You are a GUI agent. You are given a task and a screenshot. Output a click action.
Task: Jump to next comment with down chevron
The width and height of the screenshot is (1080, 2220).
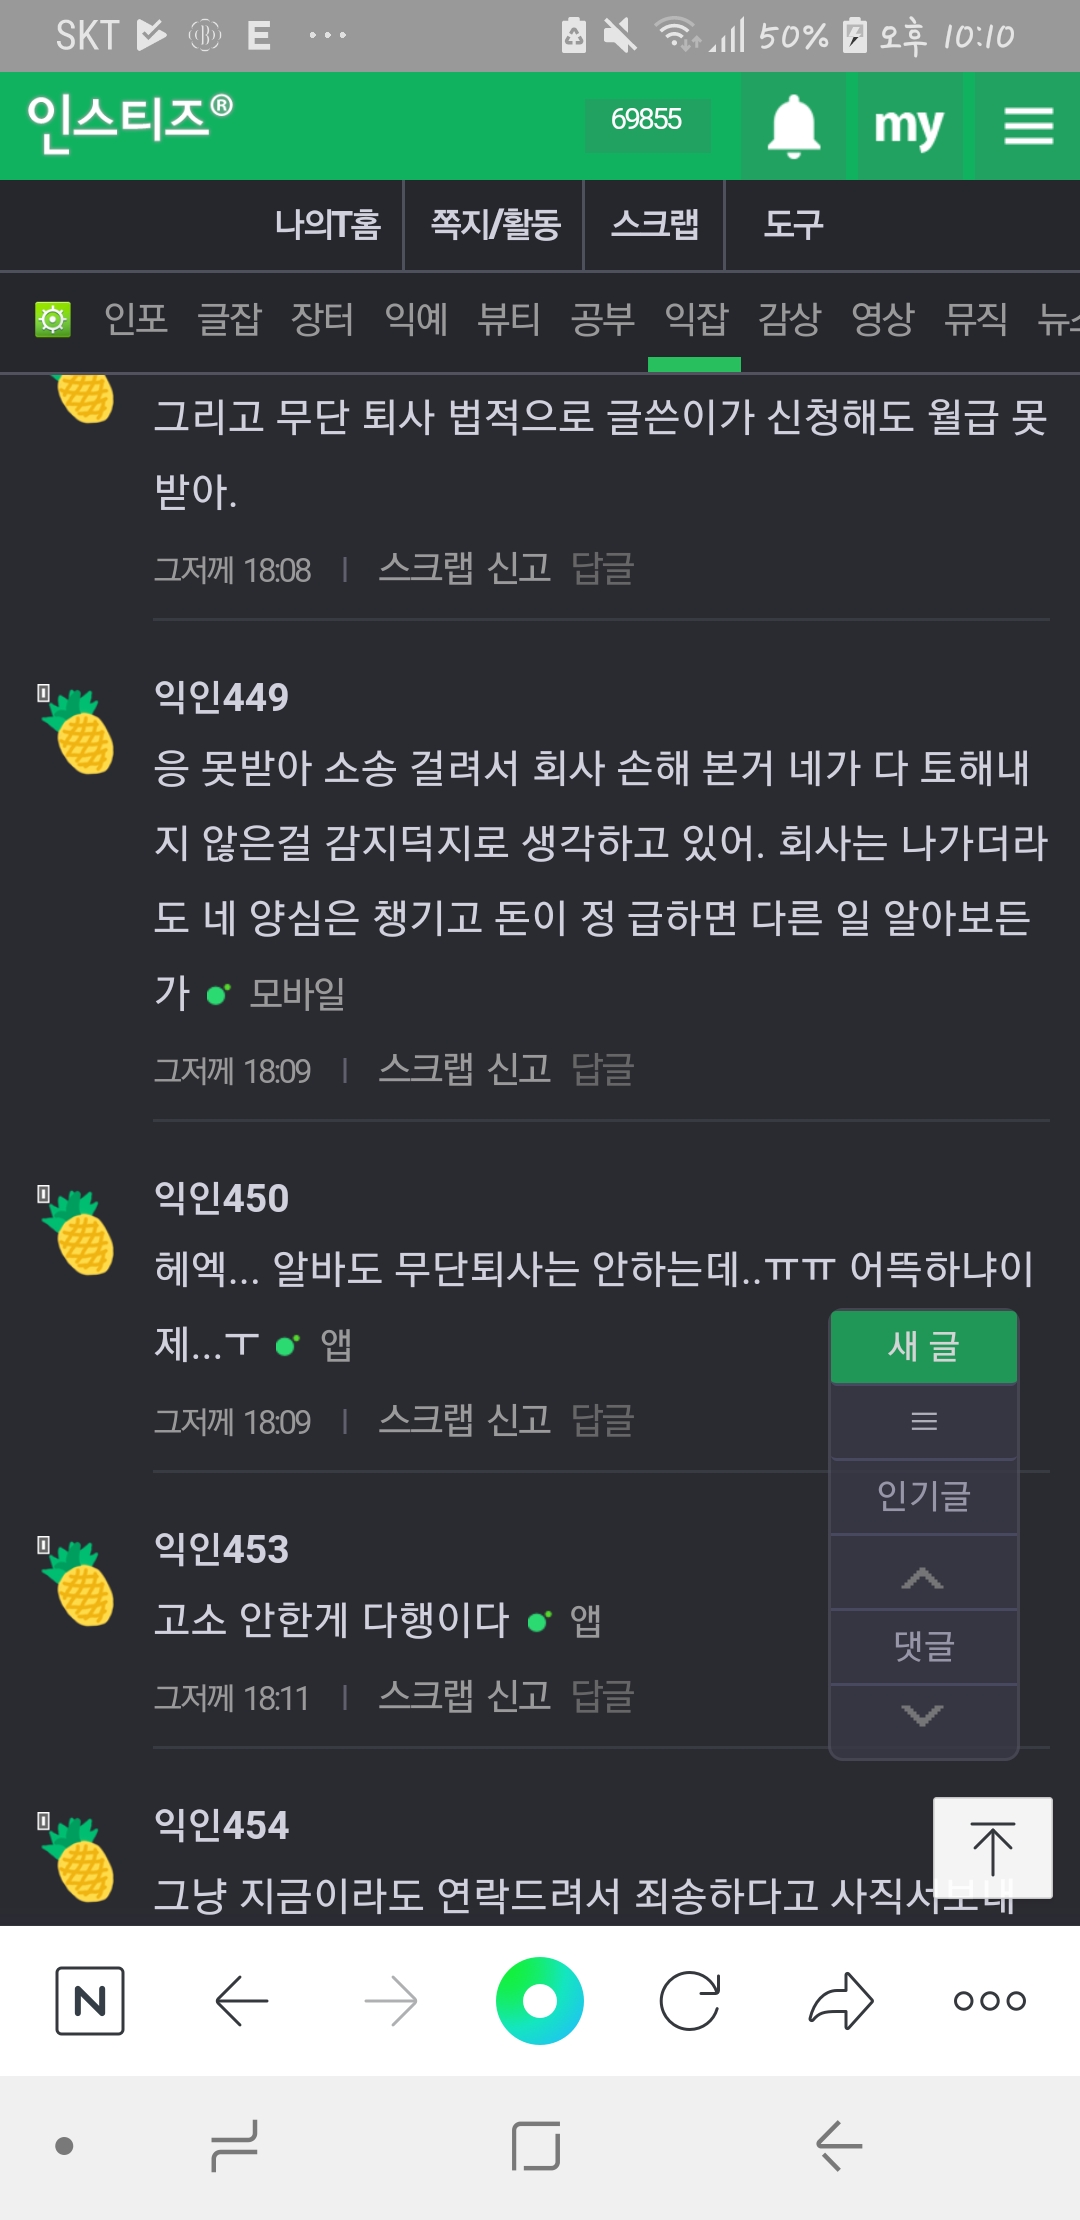point(922,1715)
